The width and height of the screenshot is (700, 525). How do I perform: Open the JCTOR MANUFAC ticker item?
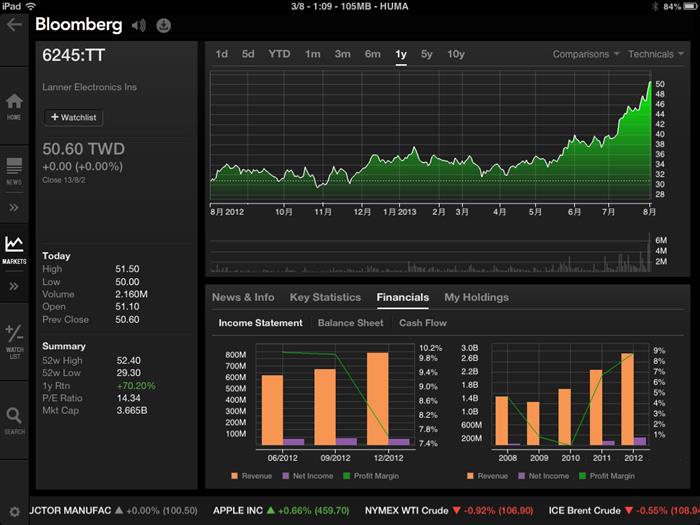pyautogui.click(x=113, y=510)
